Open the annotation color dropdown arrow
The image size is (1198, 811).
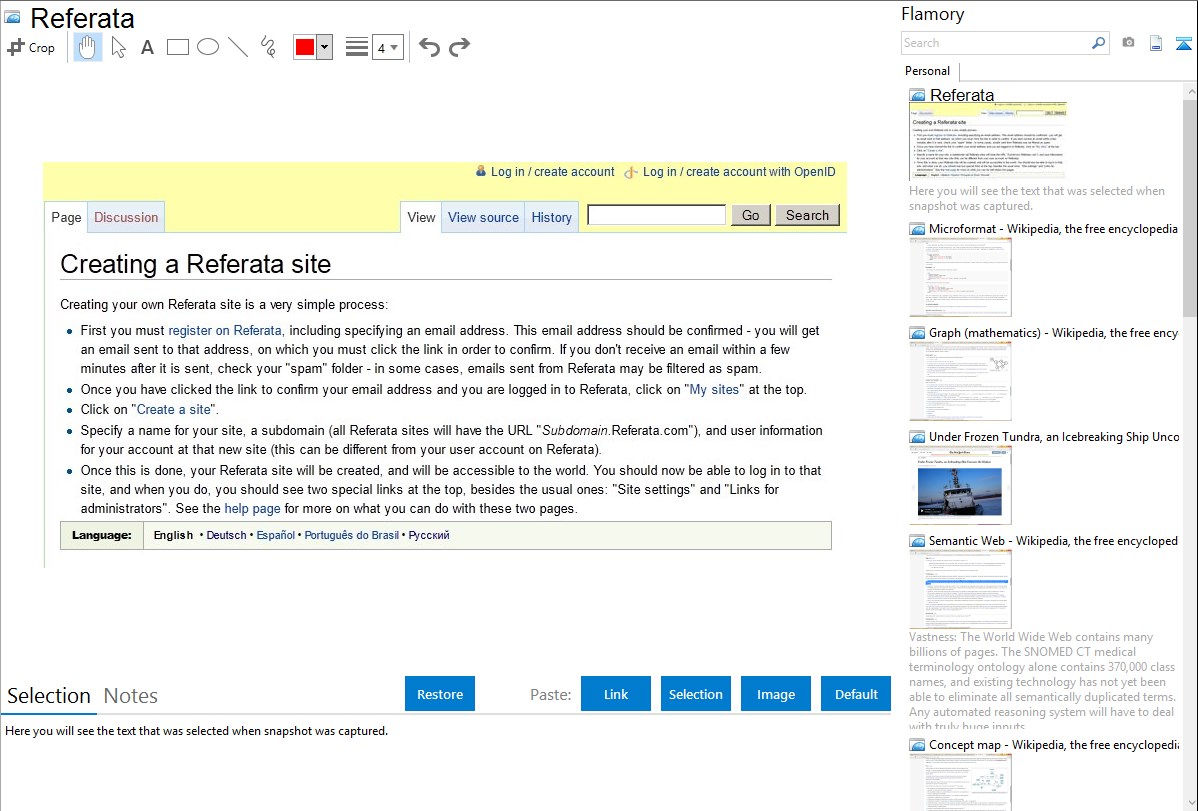(325, 47)
